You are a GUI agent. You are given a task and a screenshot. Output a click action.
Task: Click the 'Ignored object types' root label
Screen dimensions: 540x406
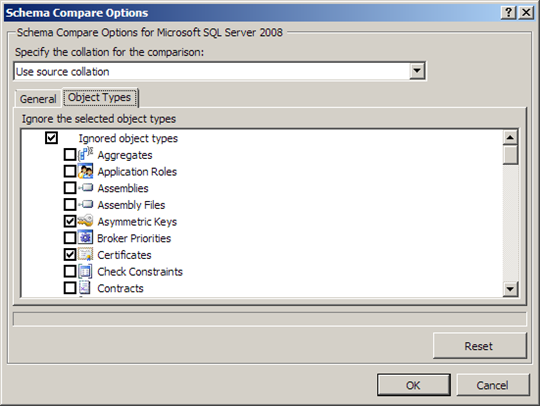(128, 138)
